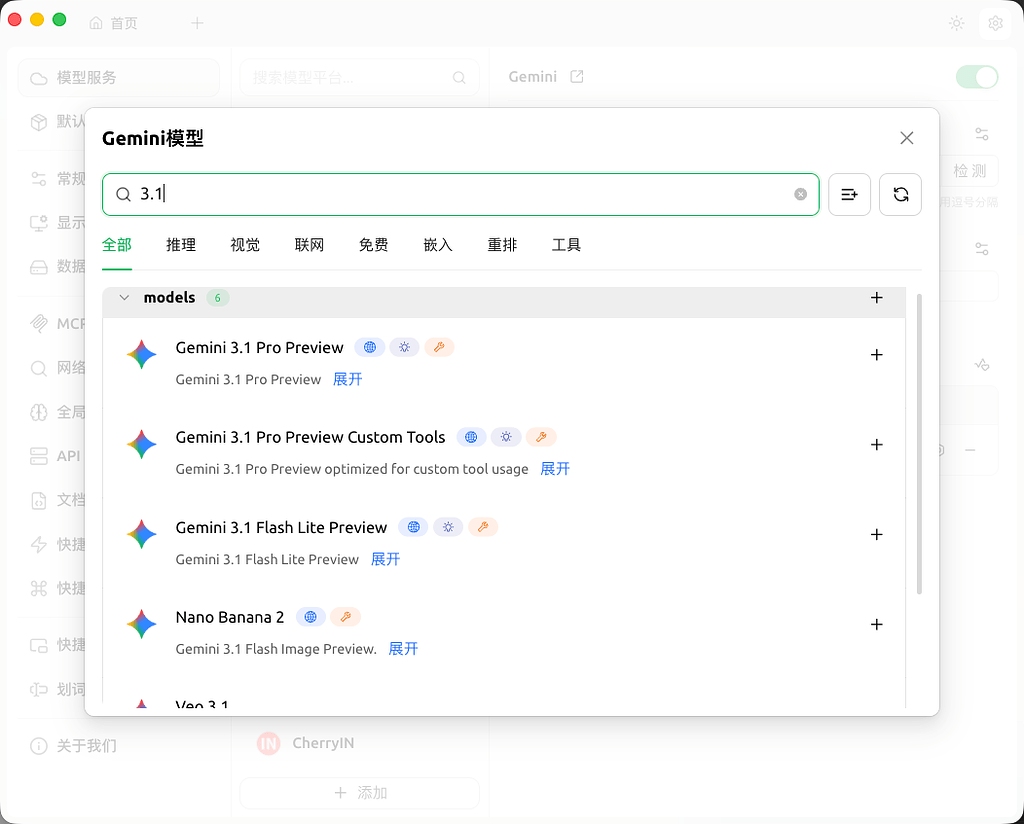Toggle the Gemini provider switch
The height and width of the screenshot is (824, 1024).
(x=977, y=77)
